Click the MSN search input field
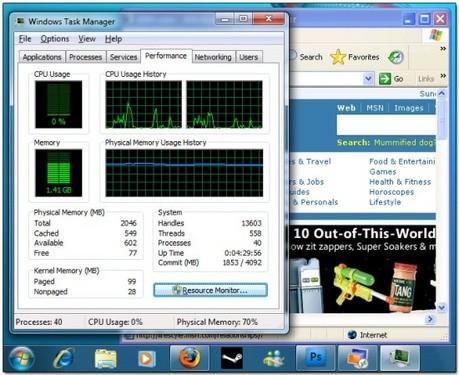The height and width of the screenshot is (375, 459). click(x=386, y=125)
